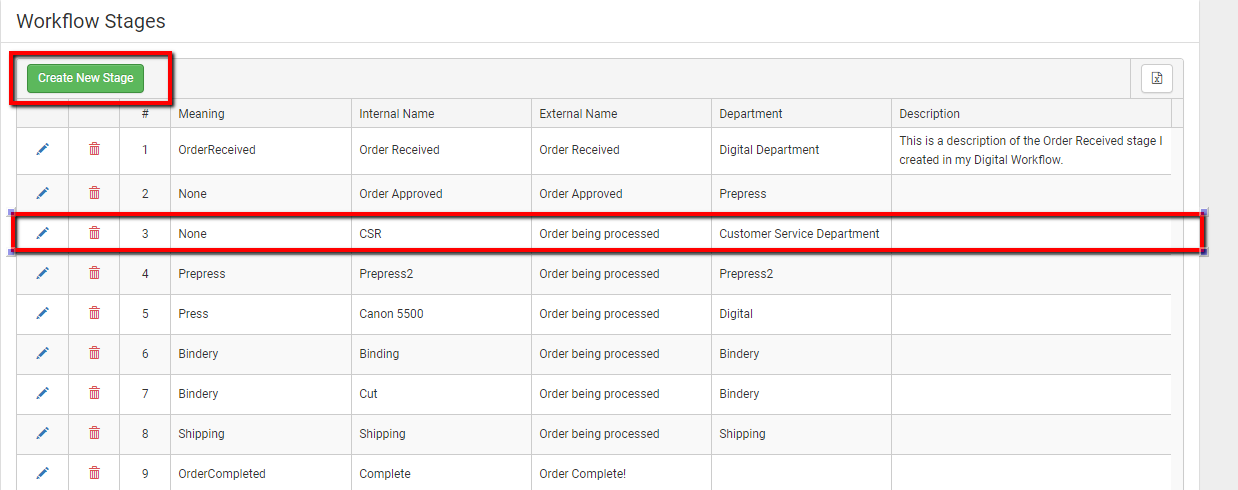Delete the Canon 5500 stage

94,313
